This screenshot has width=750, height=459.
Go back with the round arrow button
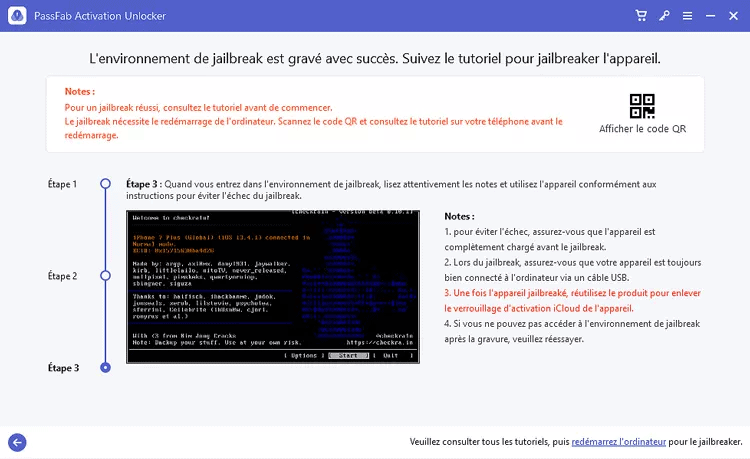tap(17, 442)
